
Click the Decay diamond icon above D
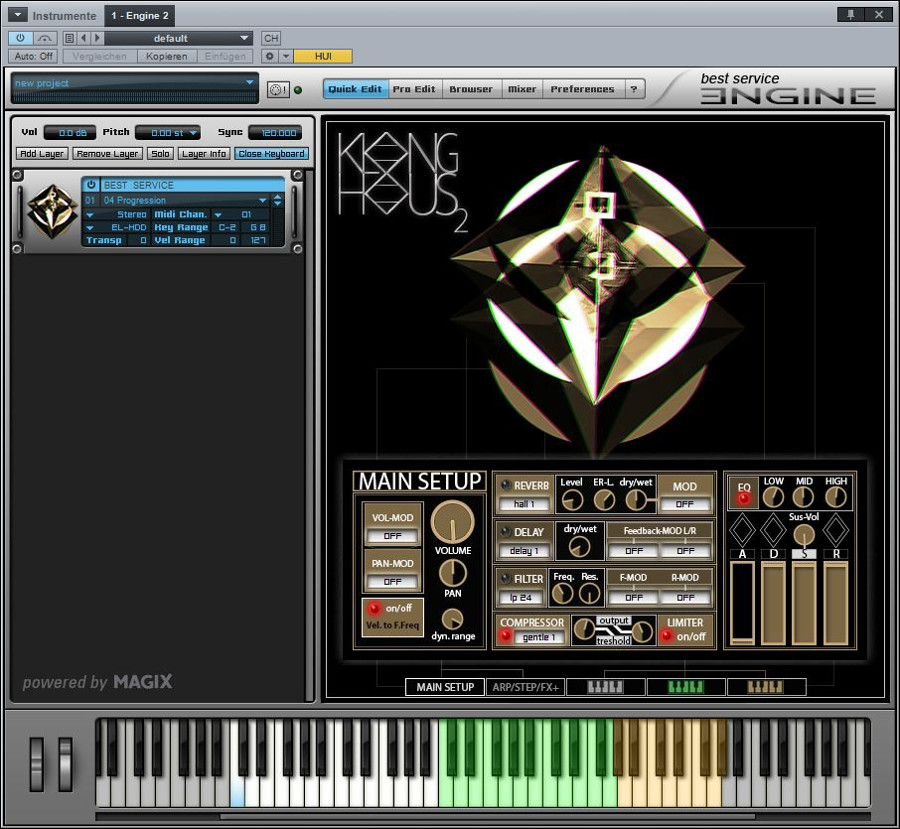click(x=773, y=530)
